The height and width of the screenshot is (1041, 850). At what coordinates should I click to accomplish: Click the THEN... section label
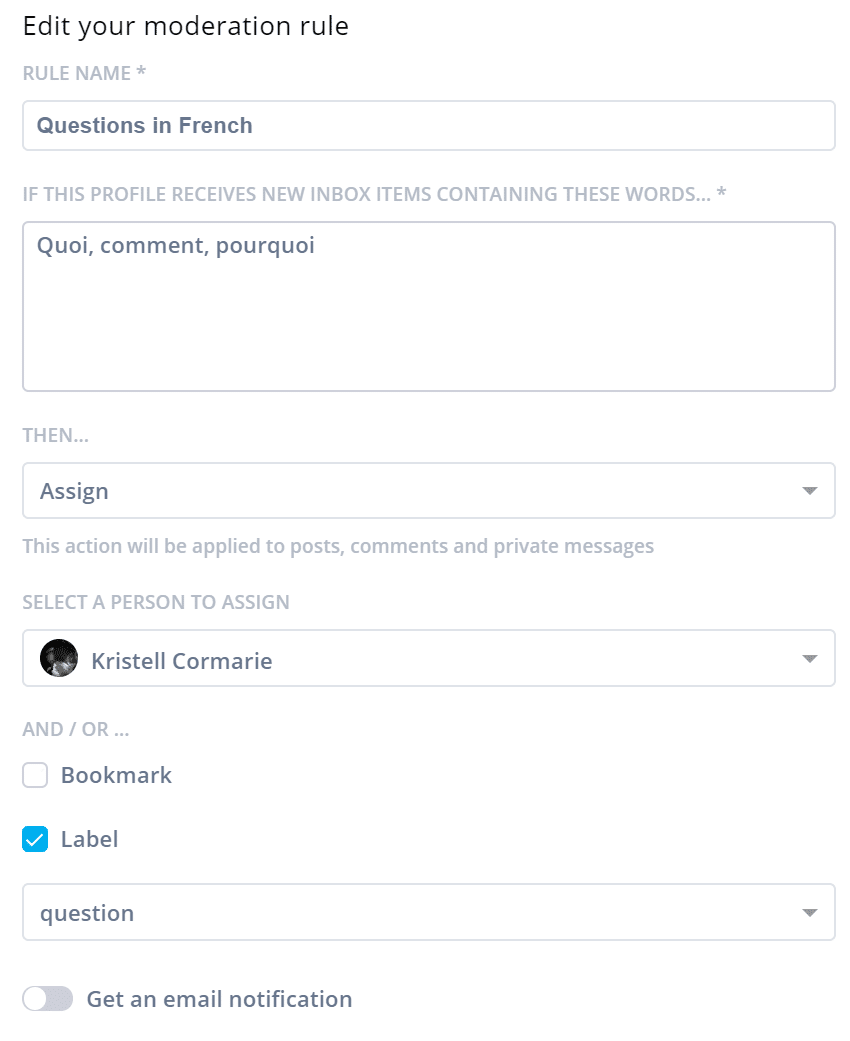click(x=56, y=435)
